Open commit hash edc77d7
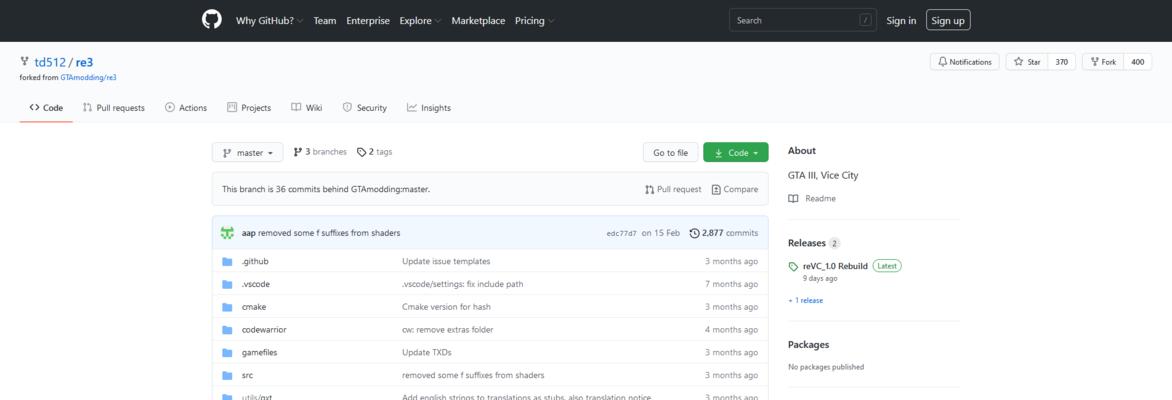 tap(622, 233)
